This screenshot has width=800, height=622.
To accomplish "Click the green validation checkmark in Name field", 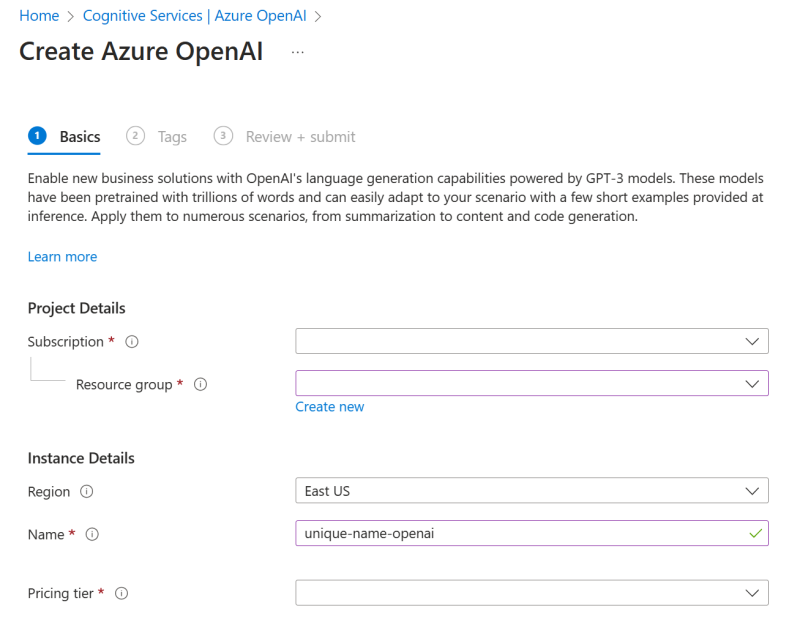I will (756, 533).
